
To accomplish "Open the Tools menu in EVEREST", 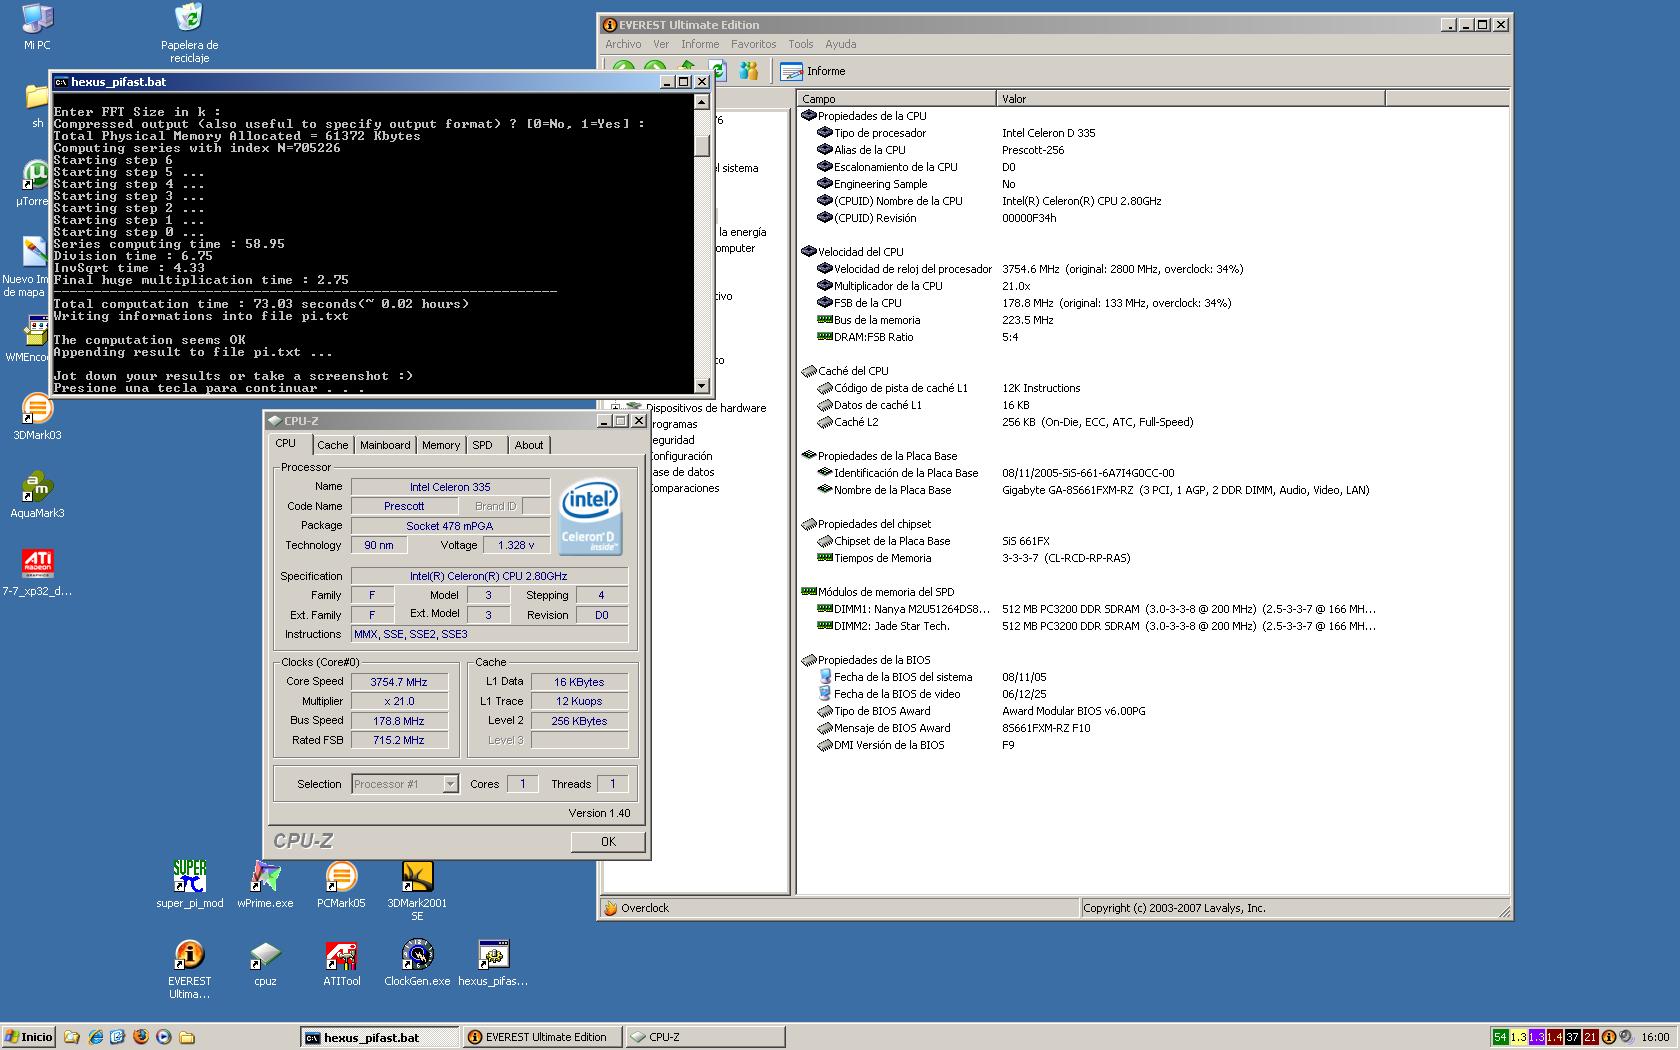I will tap(800, 44).
